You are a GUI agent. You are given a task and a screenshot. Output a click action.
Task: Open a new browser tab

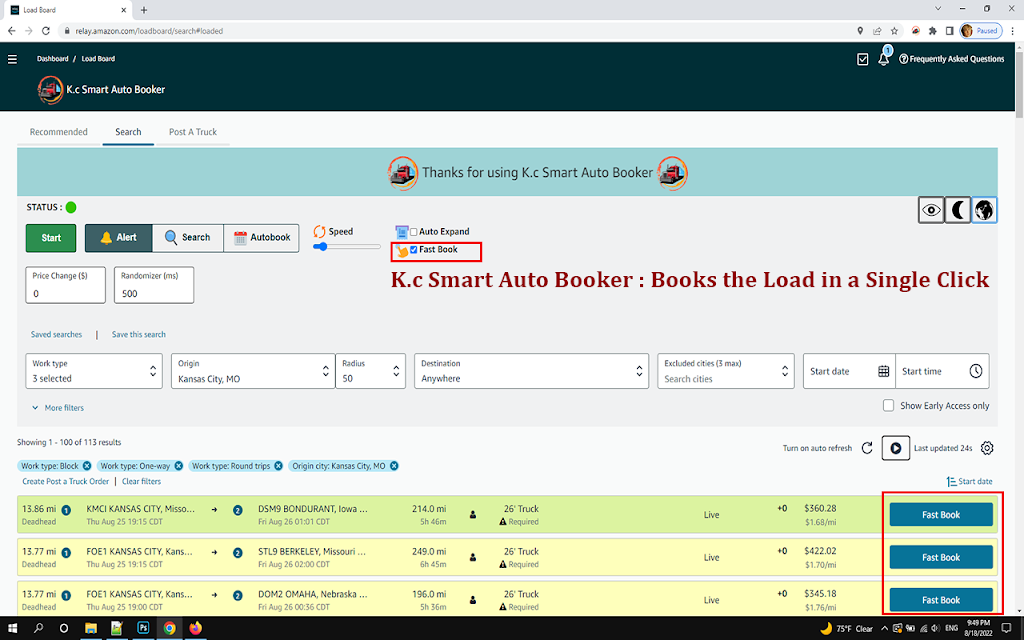coord(144,10)
